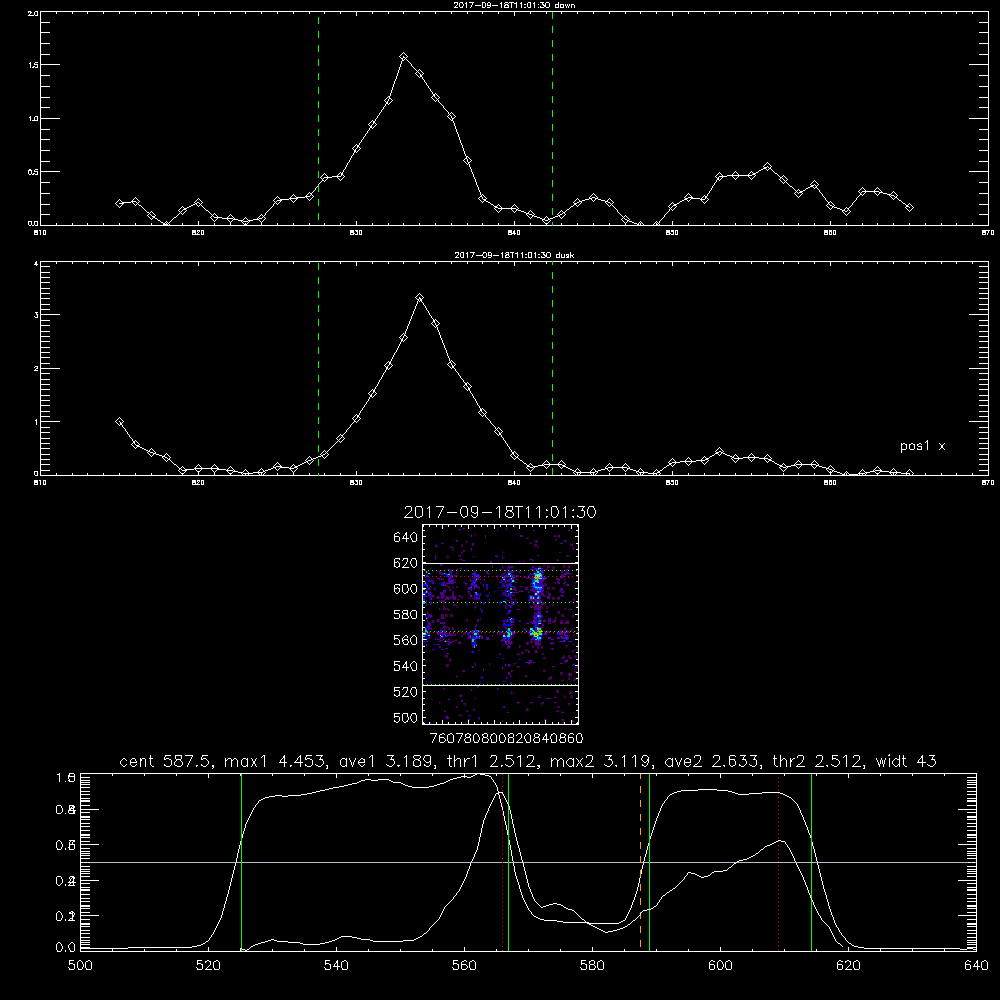Click the '2017-09-18T11:01:30 dusk' plot title
This screenshot has width=1000, height=1000.
514,255
